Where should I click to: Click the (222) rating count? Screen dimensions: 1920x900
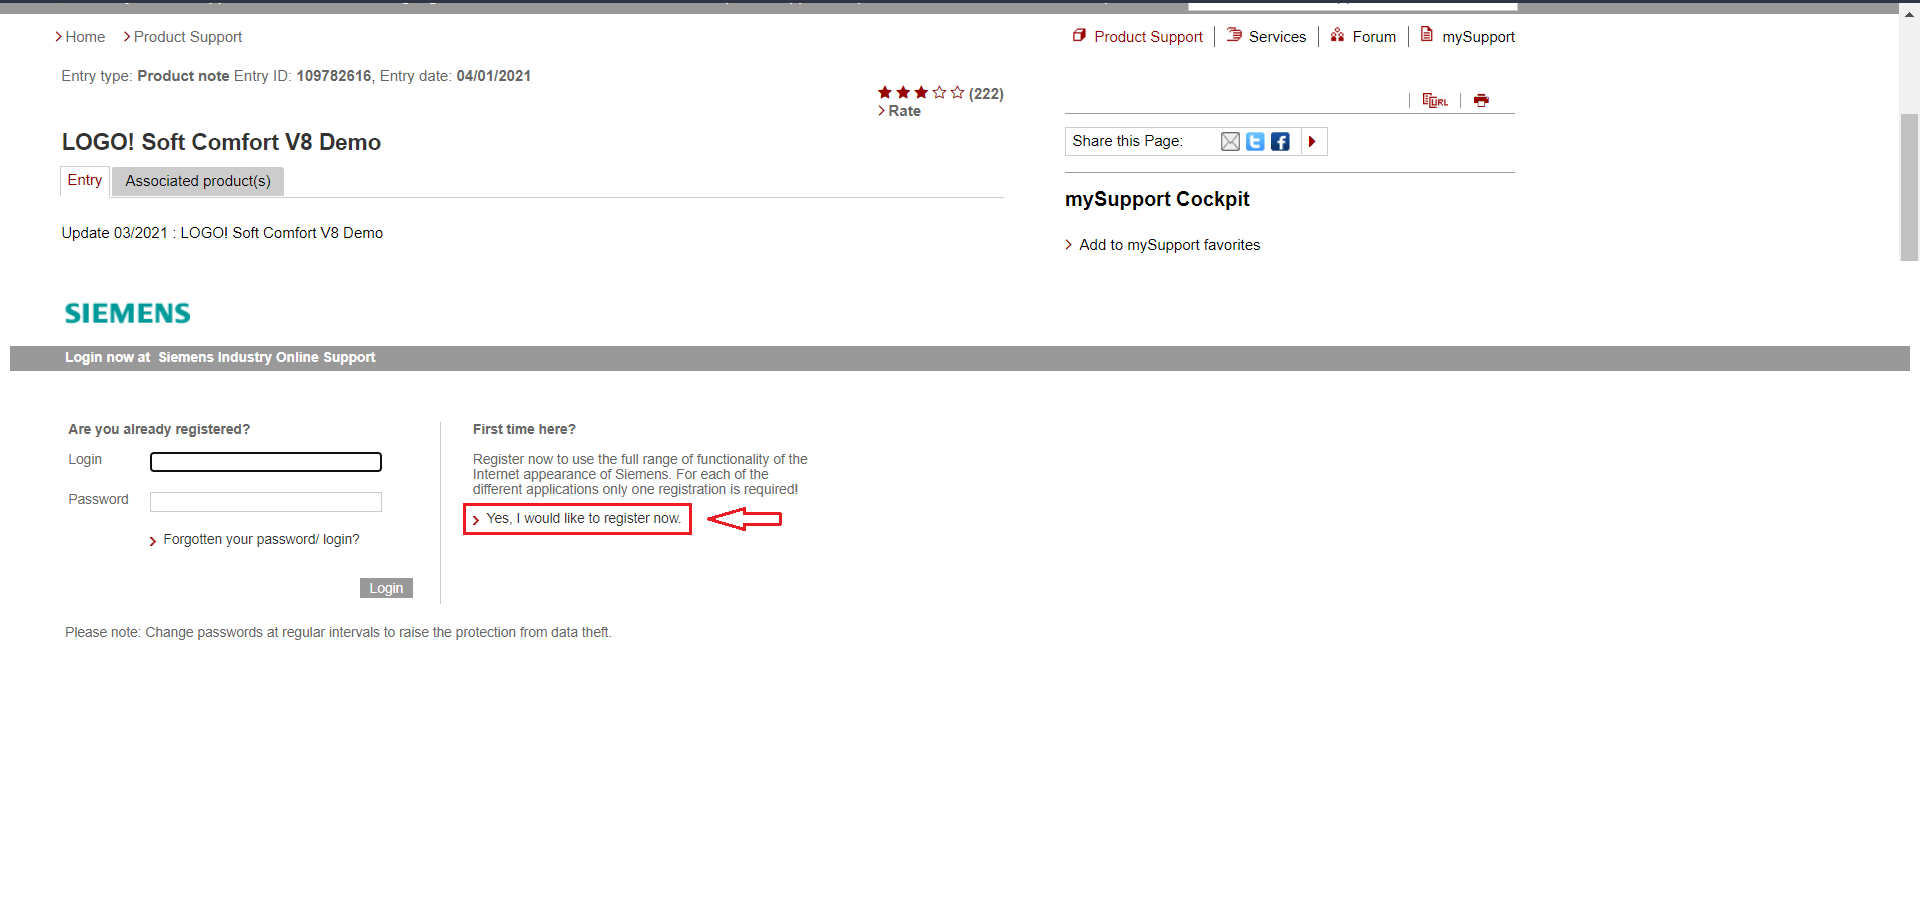point(986,94)
